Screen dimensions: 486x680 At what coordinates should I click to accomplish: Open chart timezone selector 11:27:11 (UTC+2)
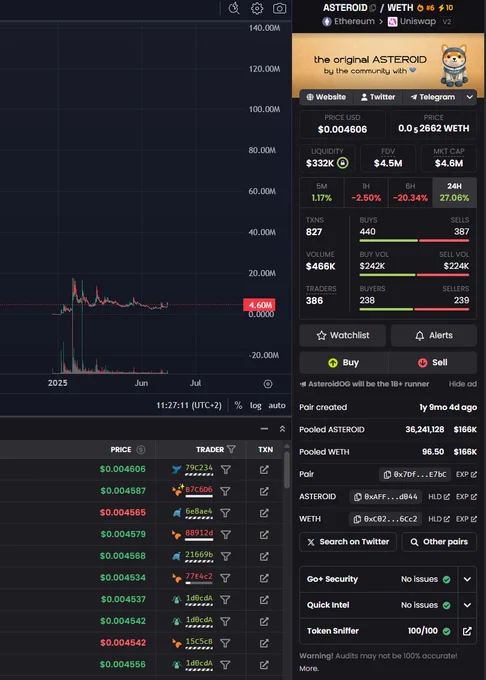click(189, 405)
